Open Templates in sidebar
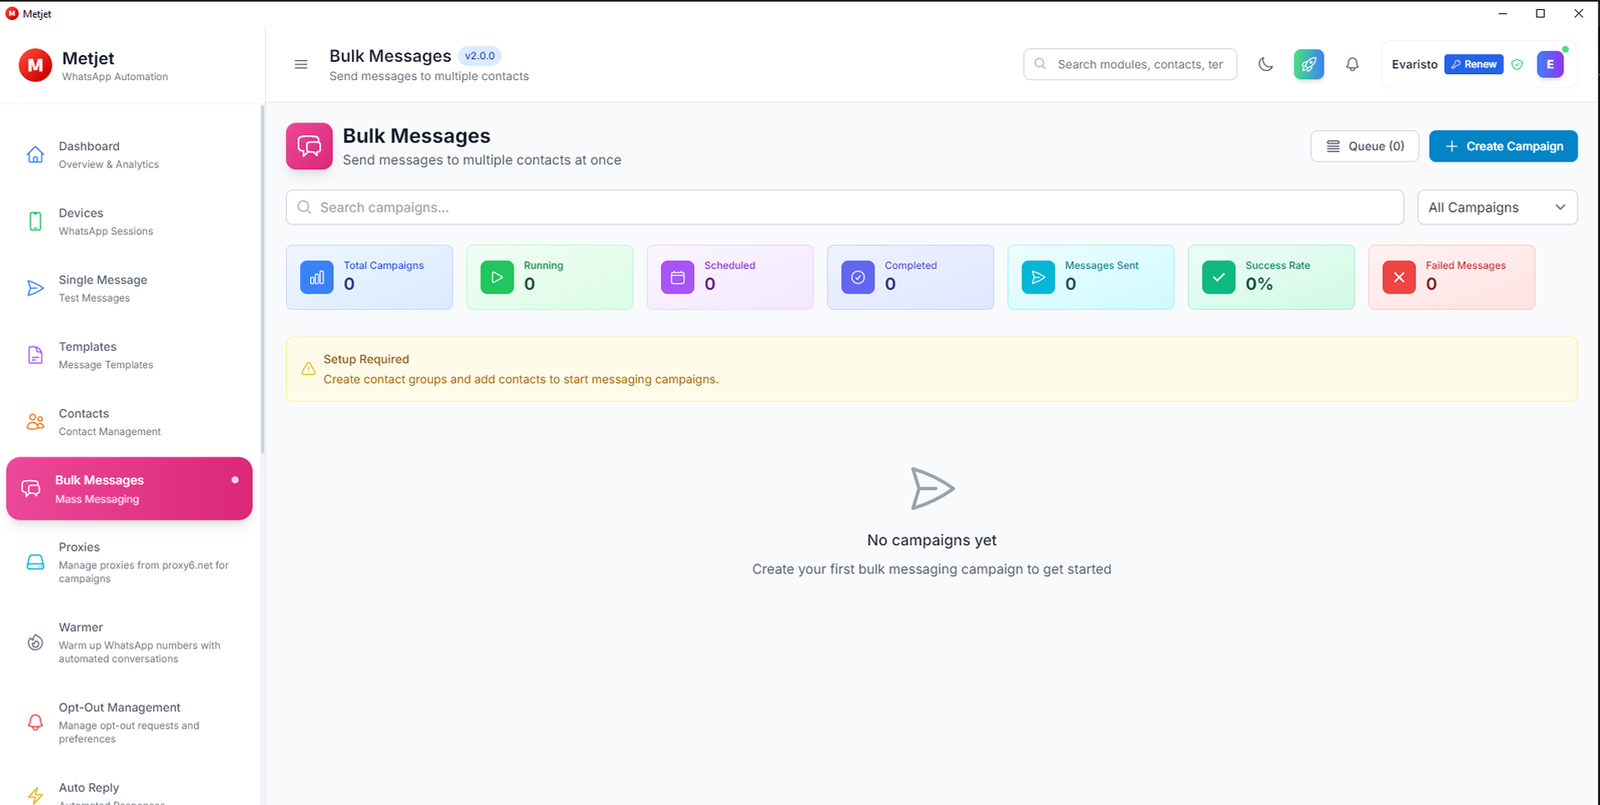Screen dimensions: 1600x805 pyautogui.click(x=130, y=355)
